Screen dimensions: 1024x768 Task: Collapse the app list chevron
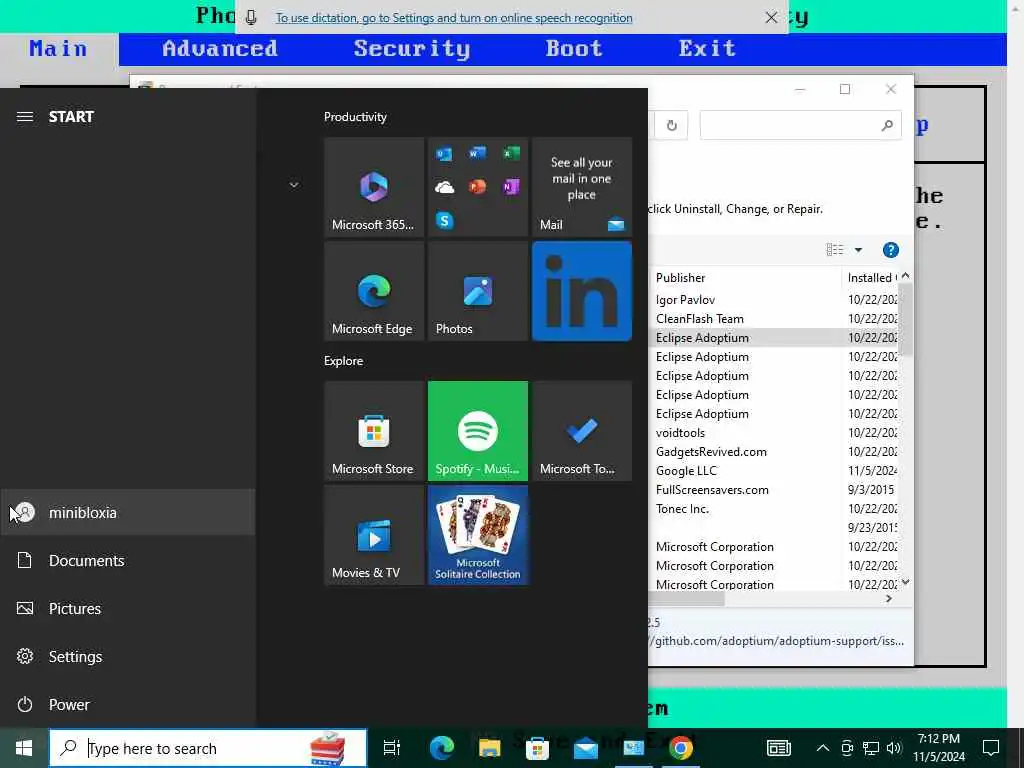pos(294,185)
